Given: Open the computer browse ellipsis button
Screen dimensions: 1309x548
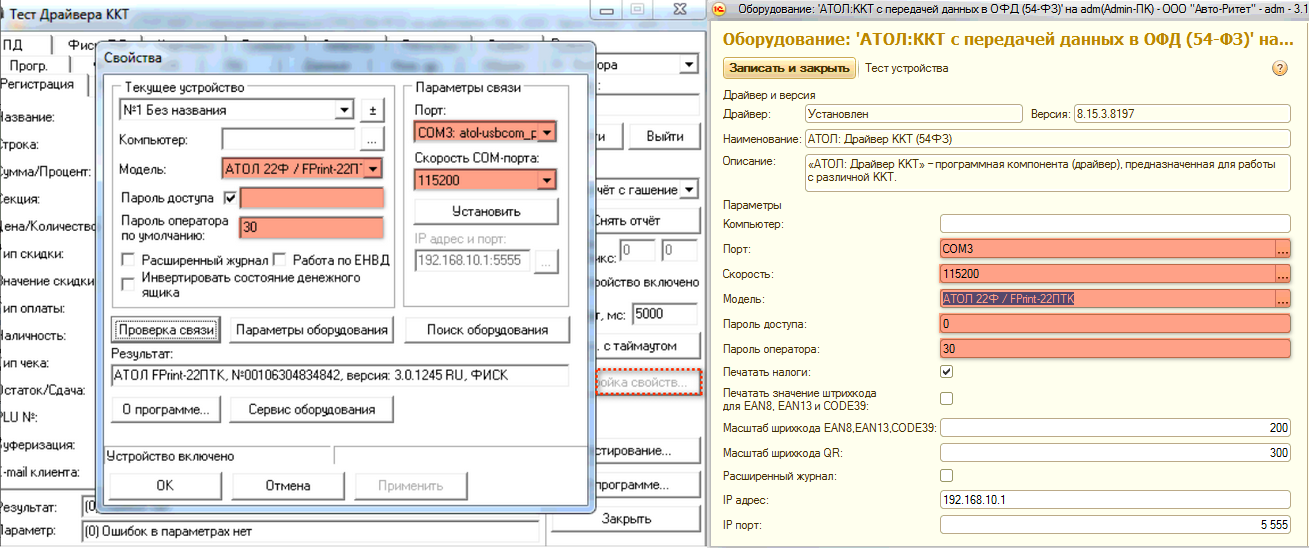Looking at the screenshot, I should tap(372, 139).
